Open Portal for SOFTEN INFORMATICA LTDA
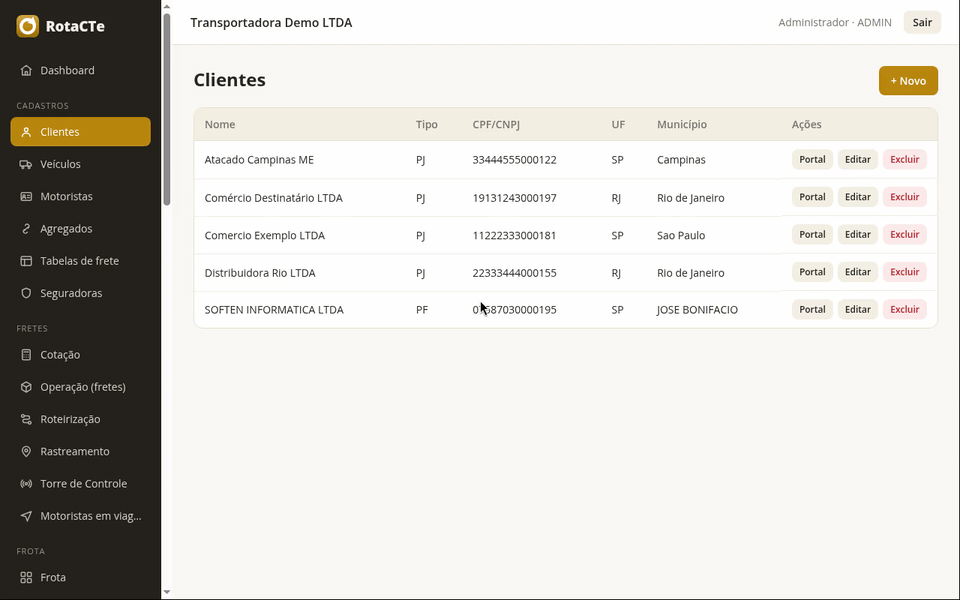The width and height of the screenshot is (960, 600). pyautogui.click(x=812, y=309)
